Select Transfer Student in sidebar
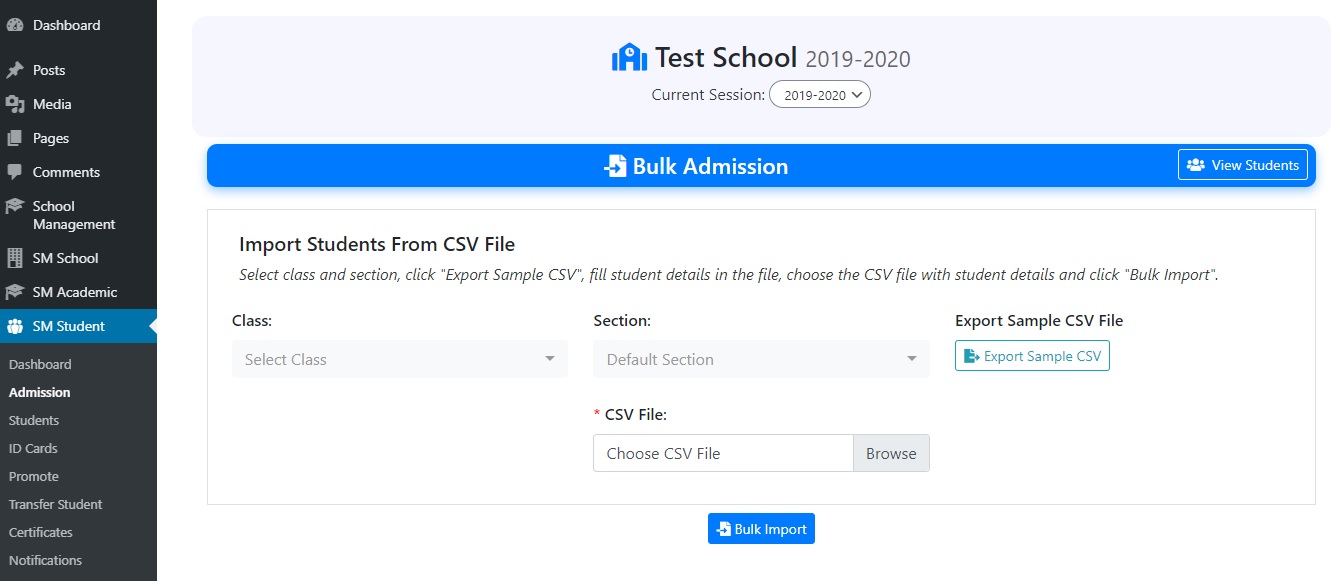1331x581 pixels. (56, 504)
